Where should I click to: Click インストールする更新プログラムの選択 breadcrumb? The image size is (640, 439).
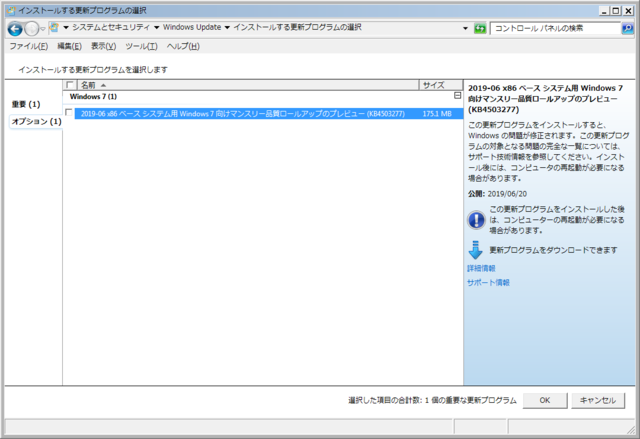point(297,27)
